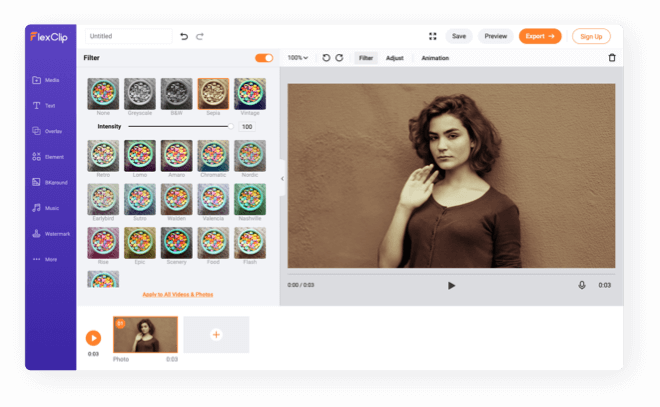The width and height of the screenshot is (660, 407).
Task: Click Apply to All Videos & Photos link
Action: pyautogui.click(x=178, y=294)
